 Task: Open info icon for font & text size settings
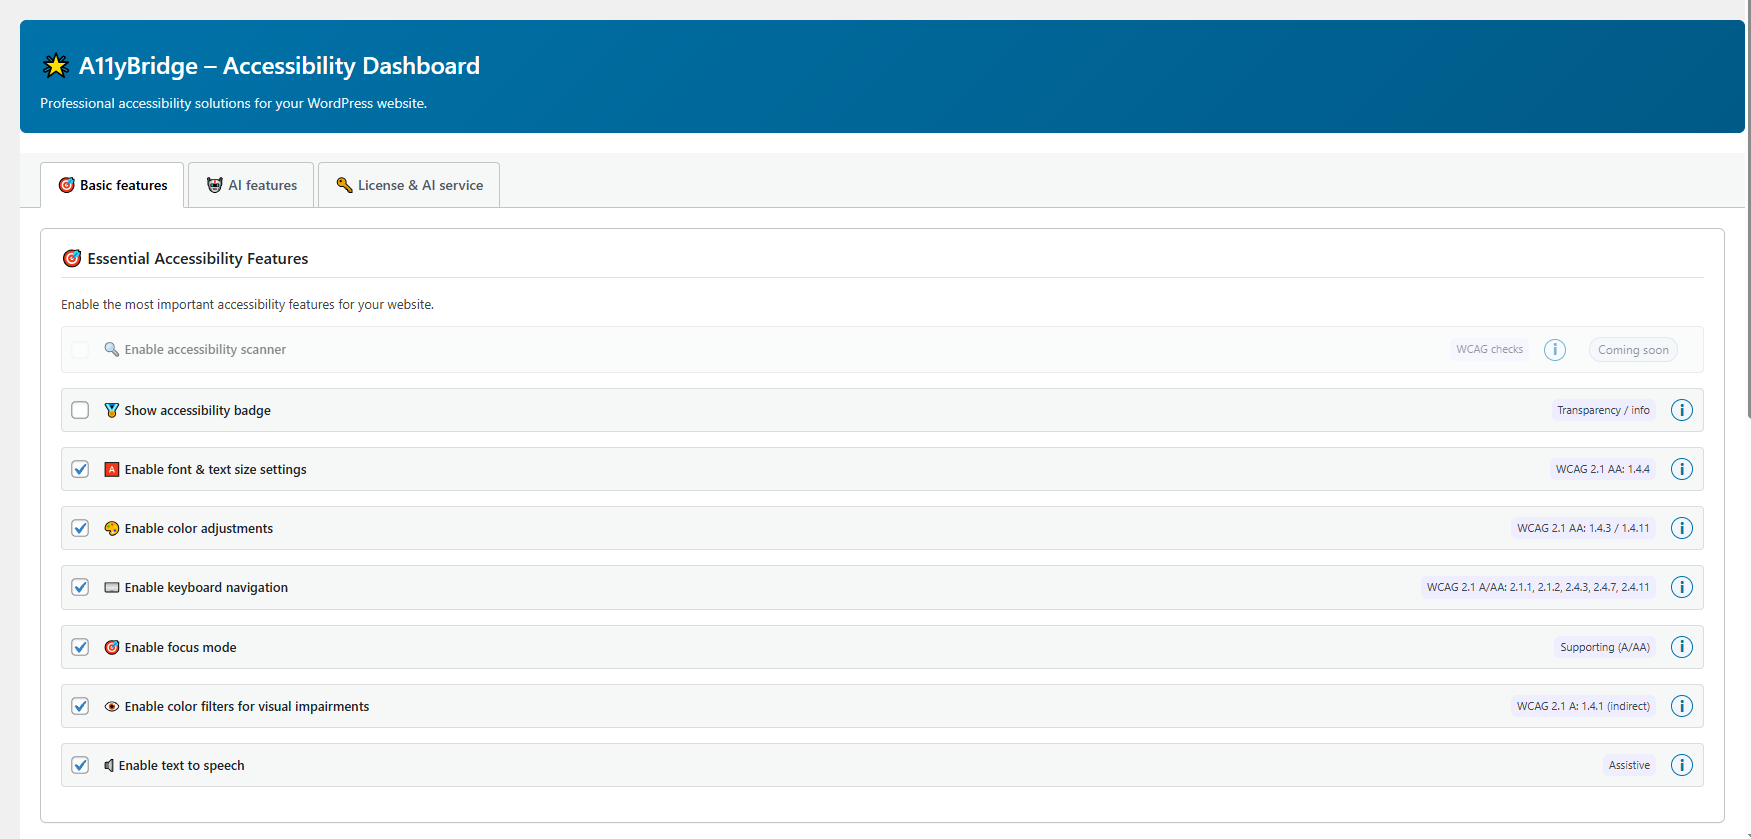point(1682,469)
